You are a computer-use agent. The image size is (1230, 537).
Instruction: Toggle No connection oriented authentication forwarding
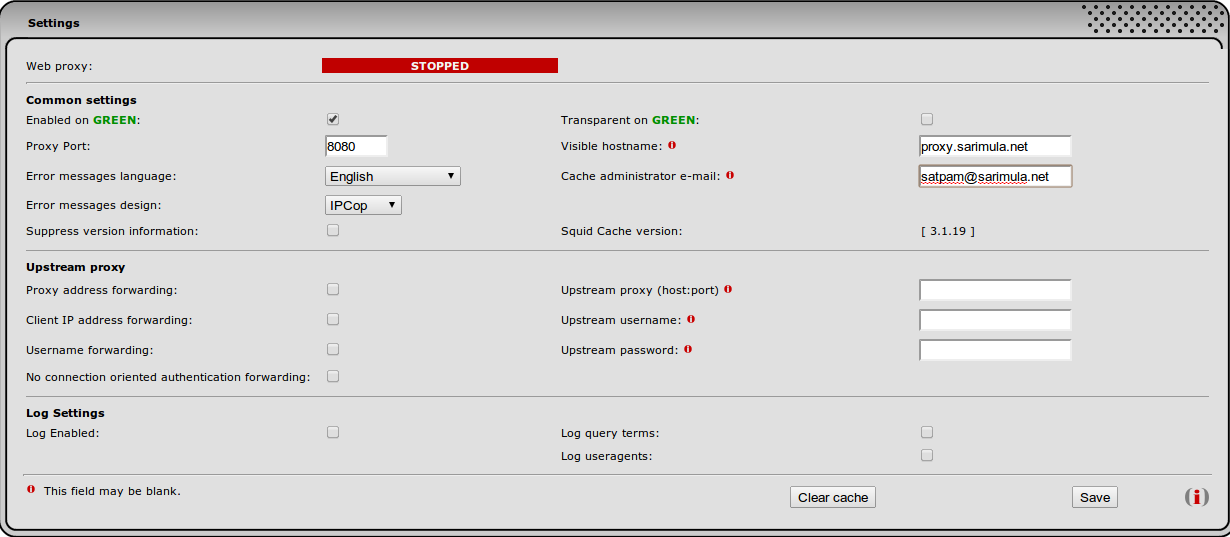pos(333,376)
